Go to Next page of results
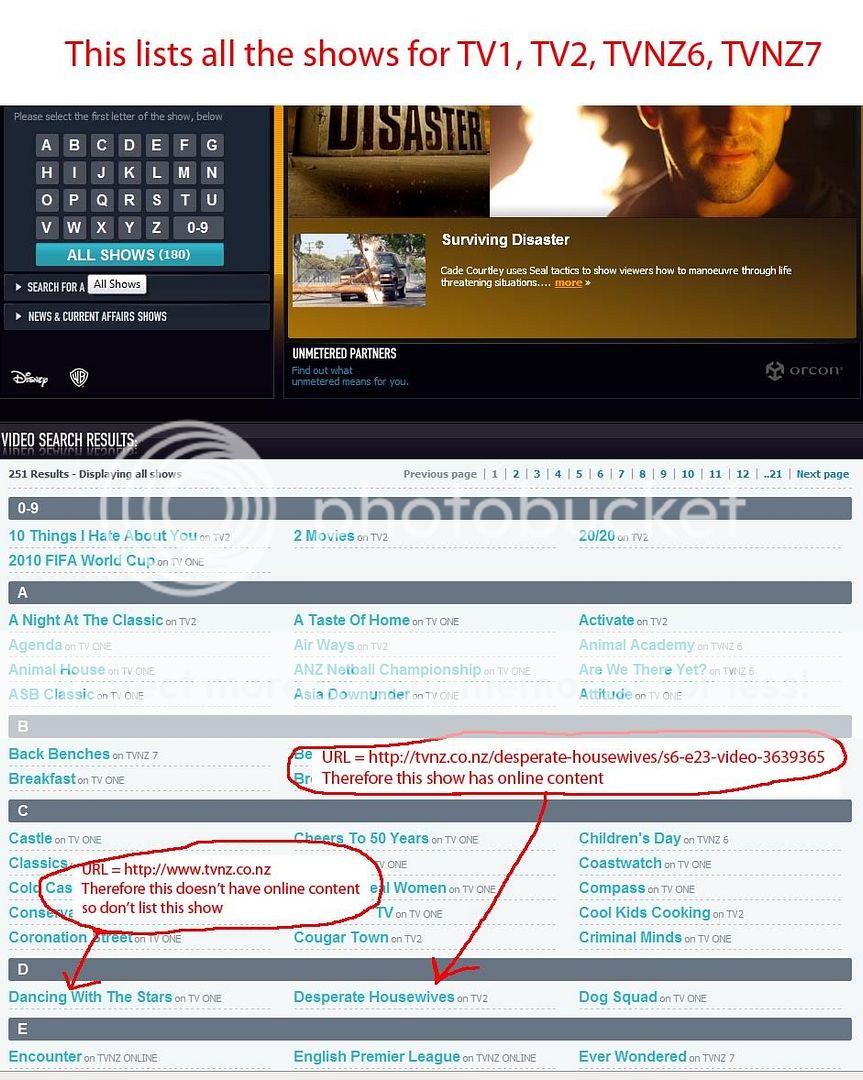Viewport: 863px width, 1080px height. coord(822,474)
